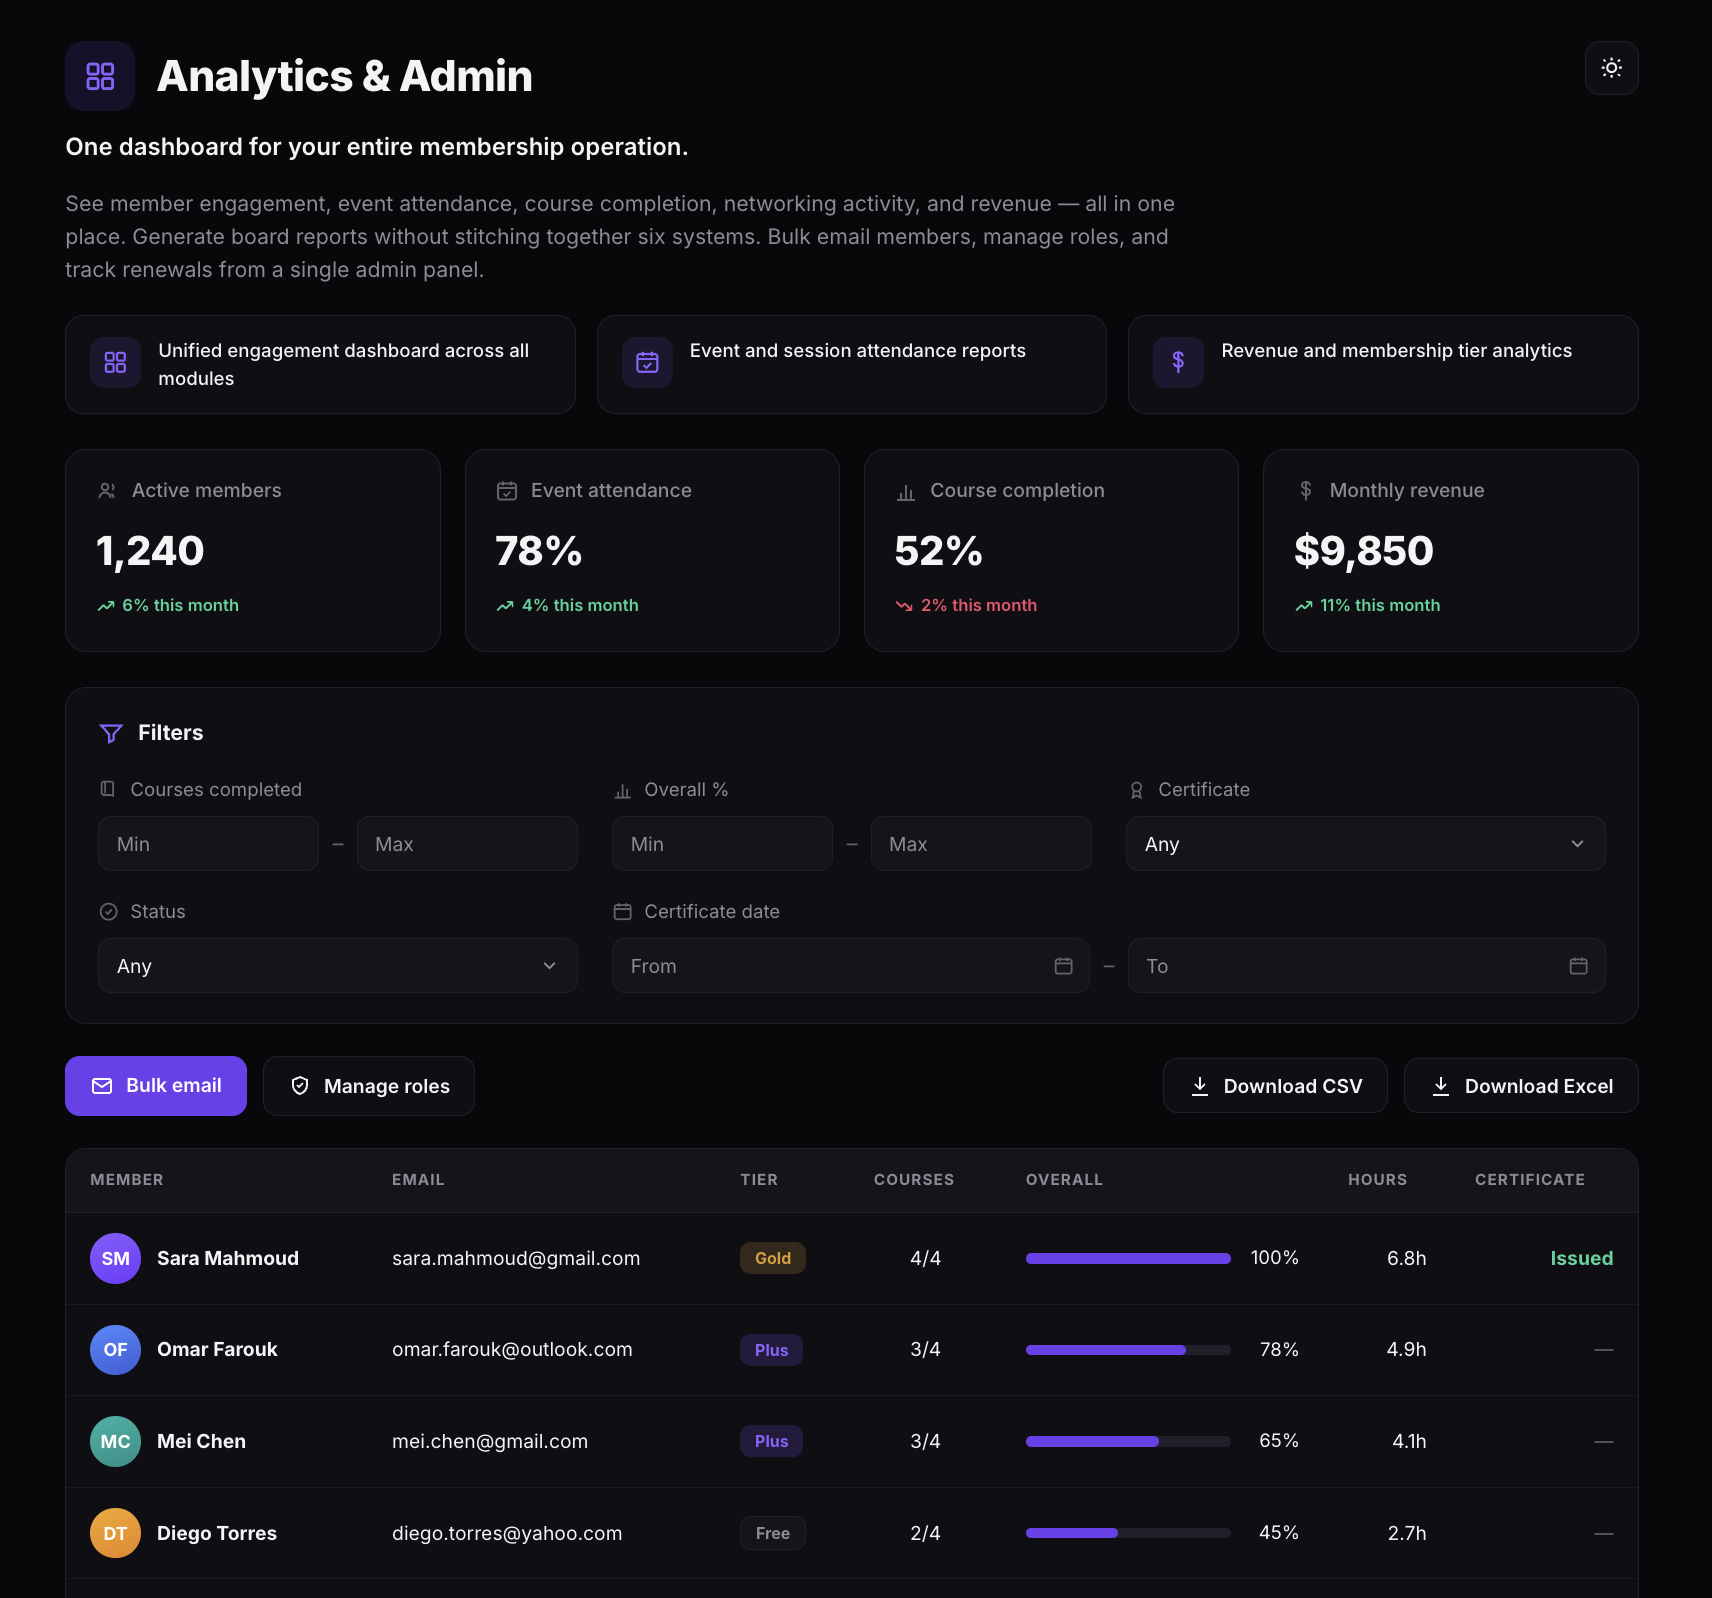Click the Event attendance calendar icon in stats

(x=507, y=491)
